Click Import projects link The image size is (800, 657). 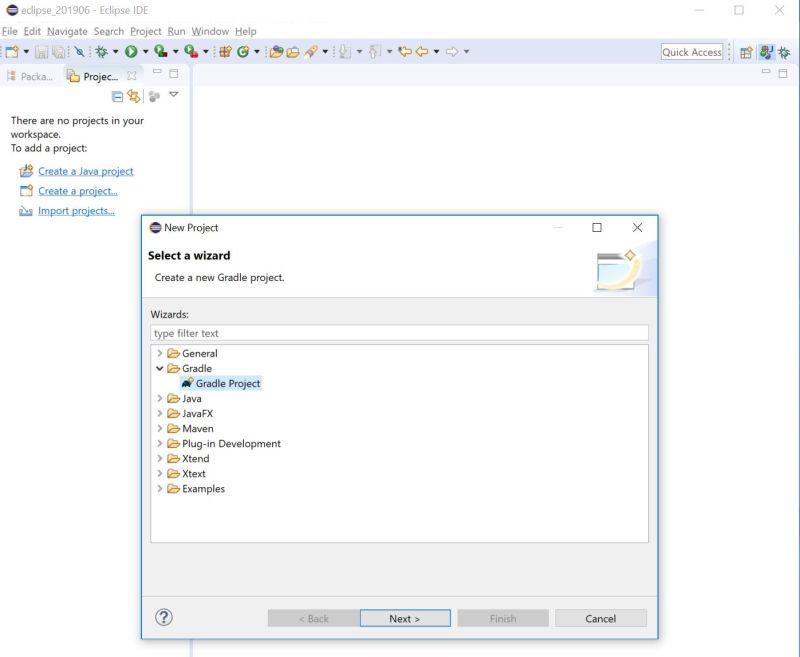(76, 211)
